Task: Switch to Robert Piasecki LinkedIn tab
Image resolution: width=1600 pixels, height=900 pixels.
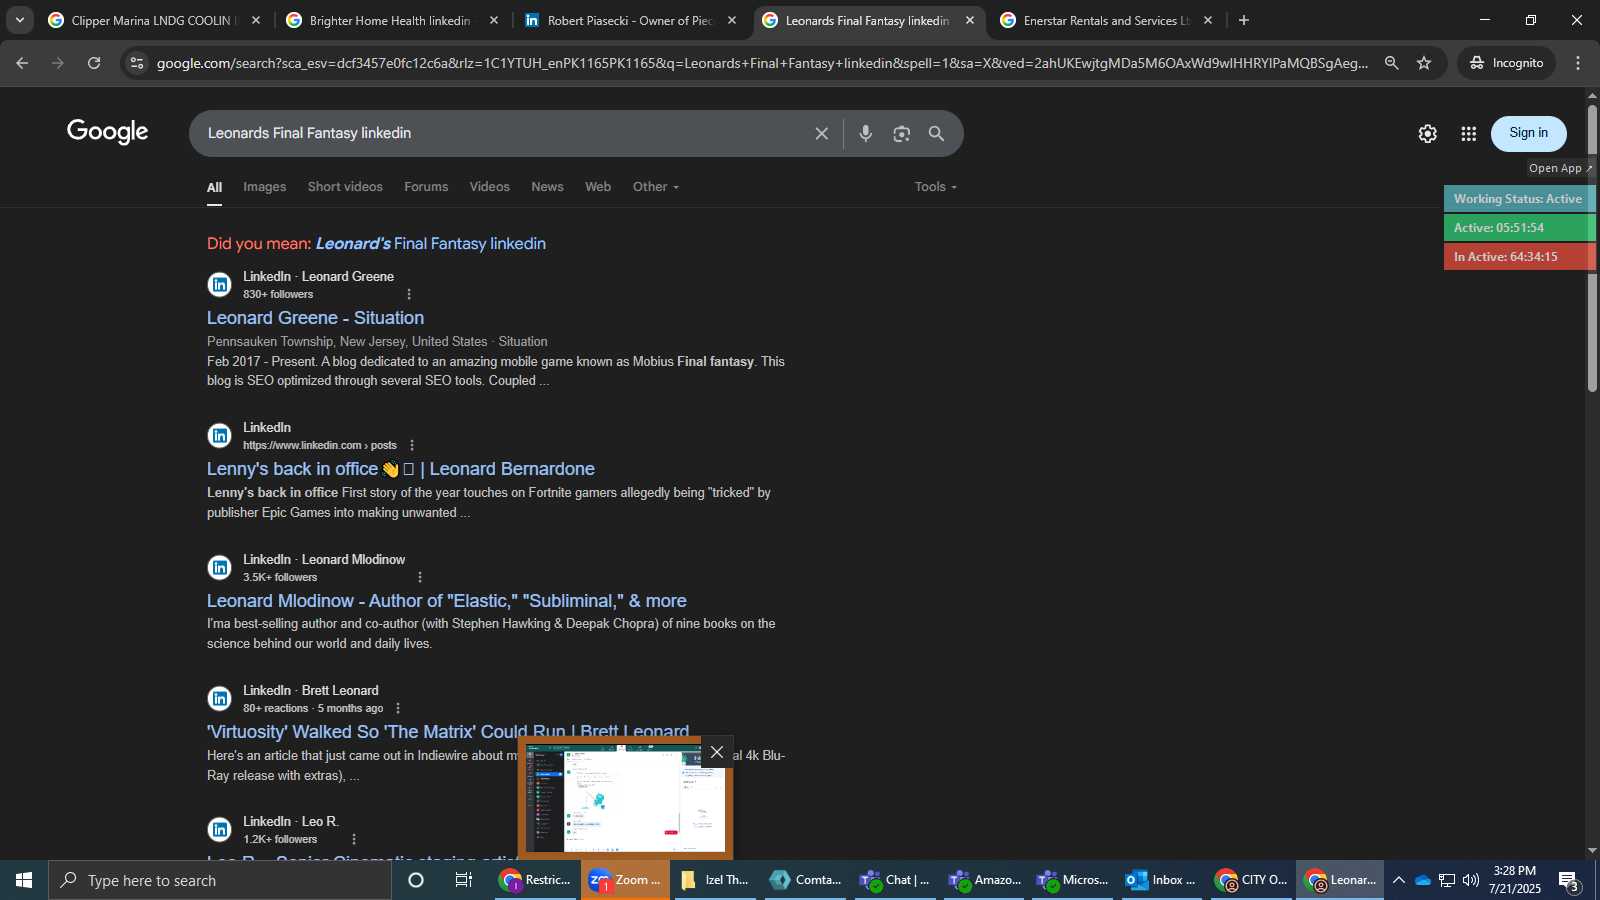Action: (x=628, y=20)
